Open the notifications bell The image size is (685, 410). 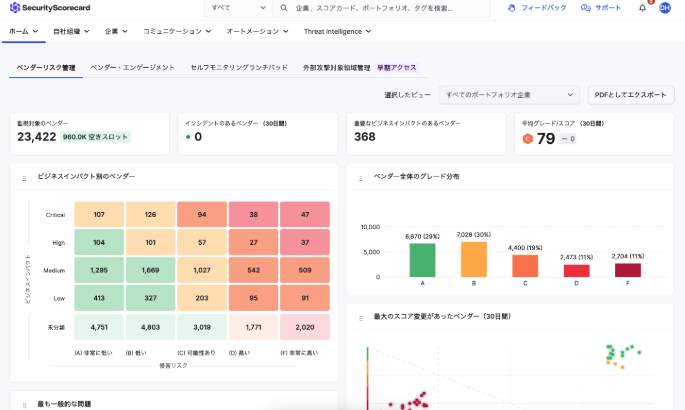[642, 8]
